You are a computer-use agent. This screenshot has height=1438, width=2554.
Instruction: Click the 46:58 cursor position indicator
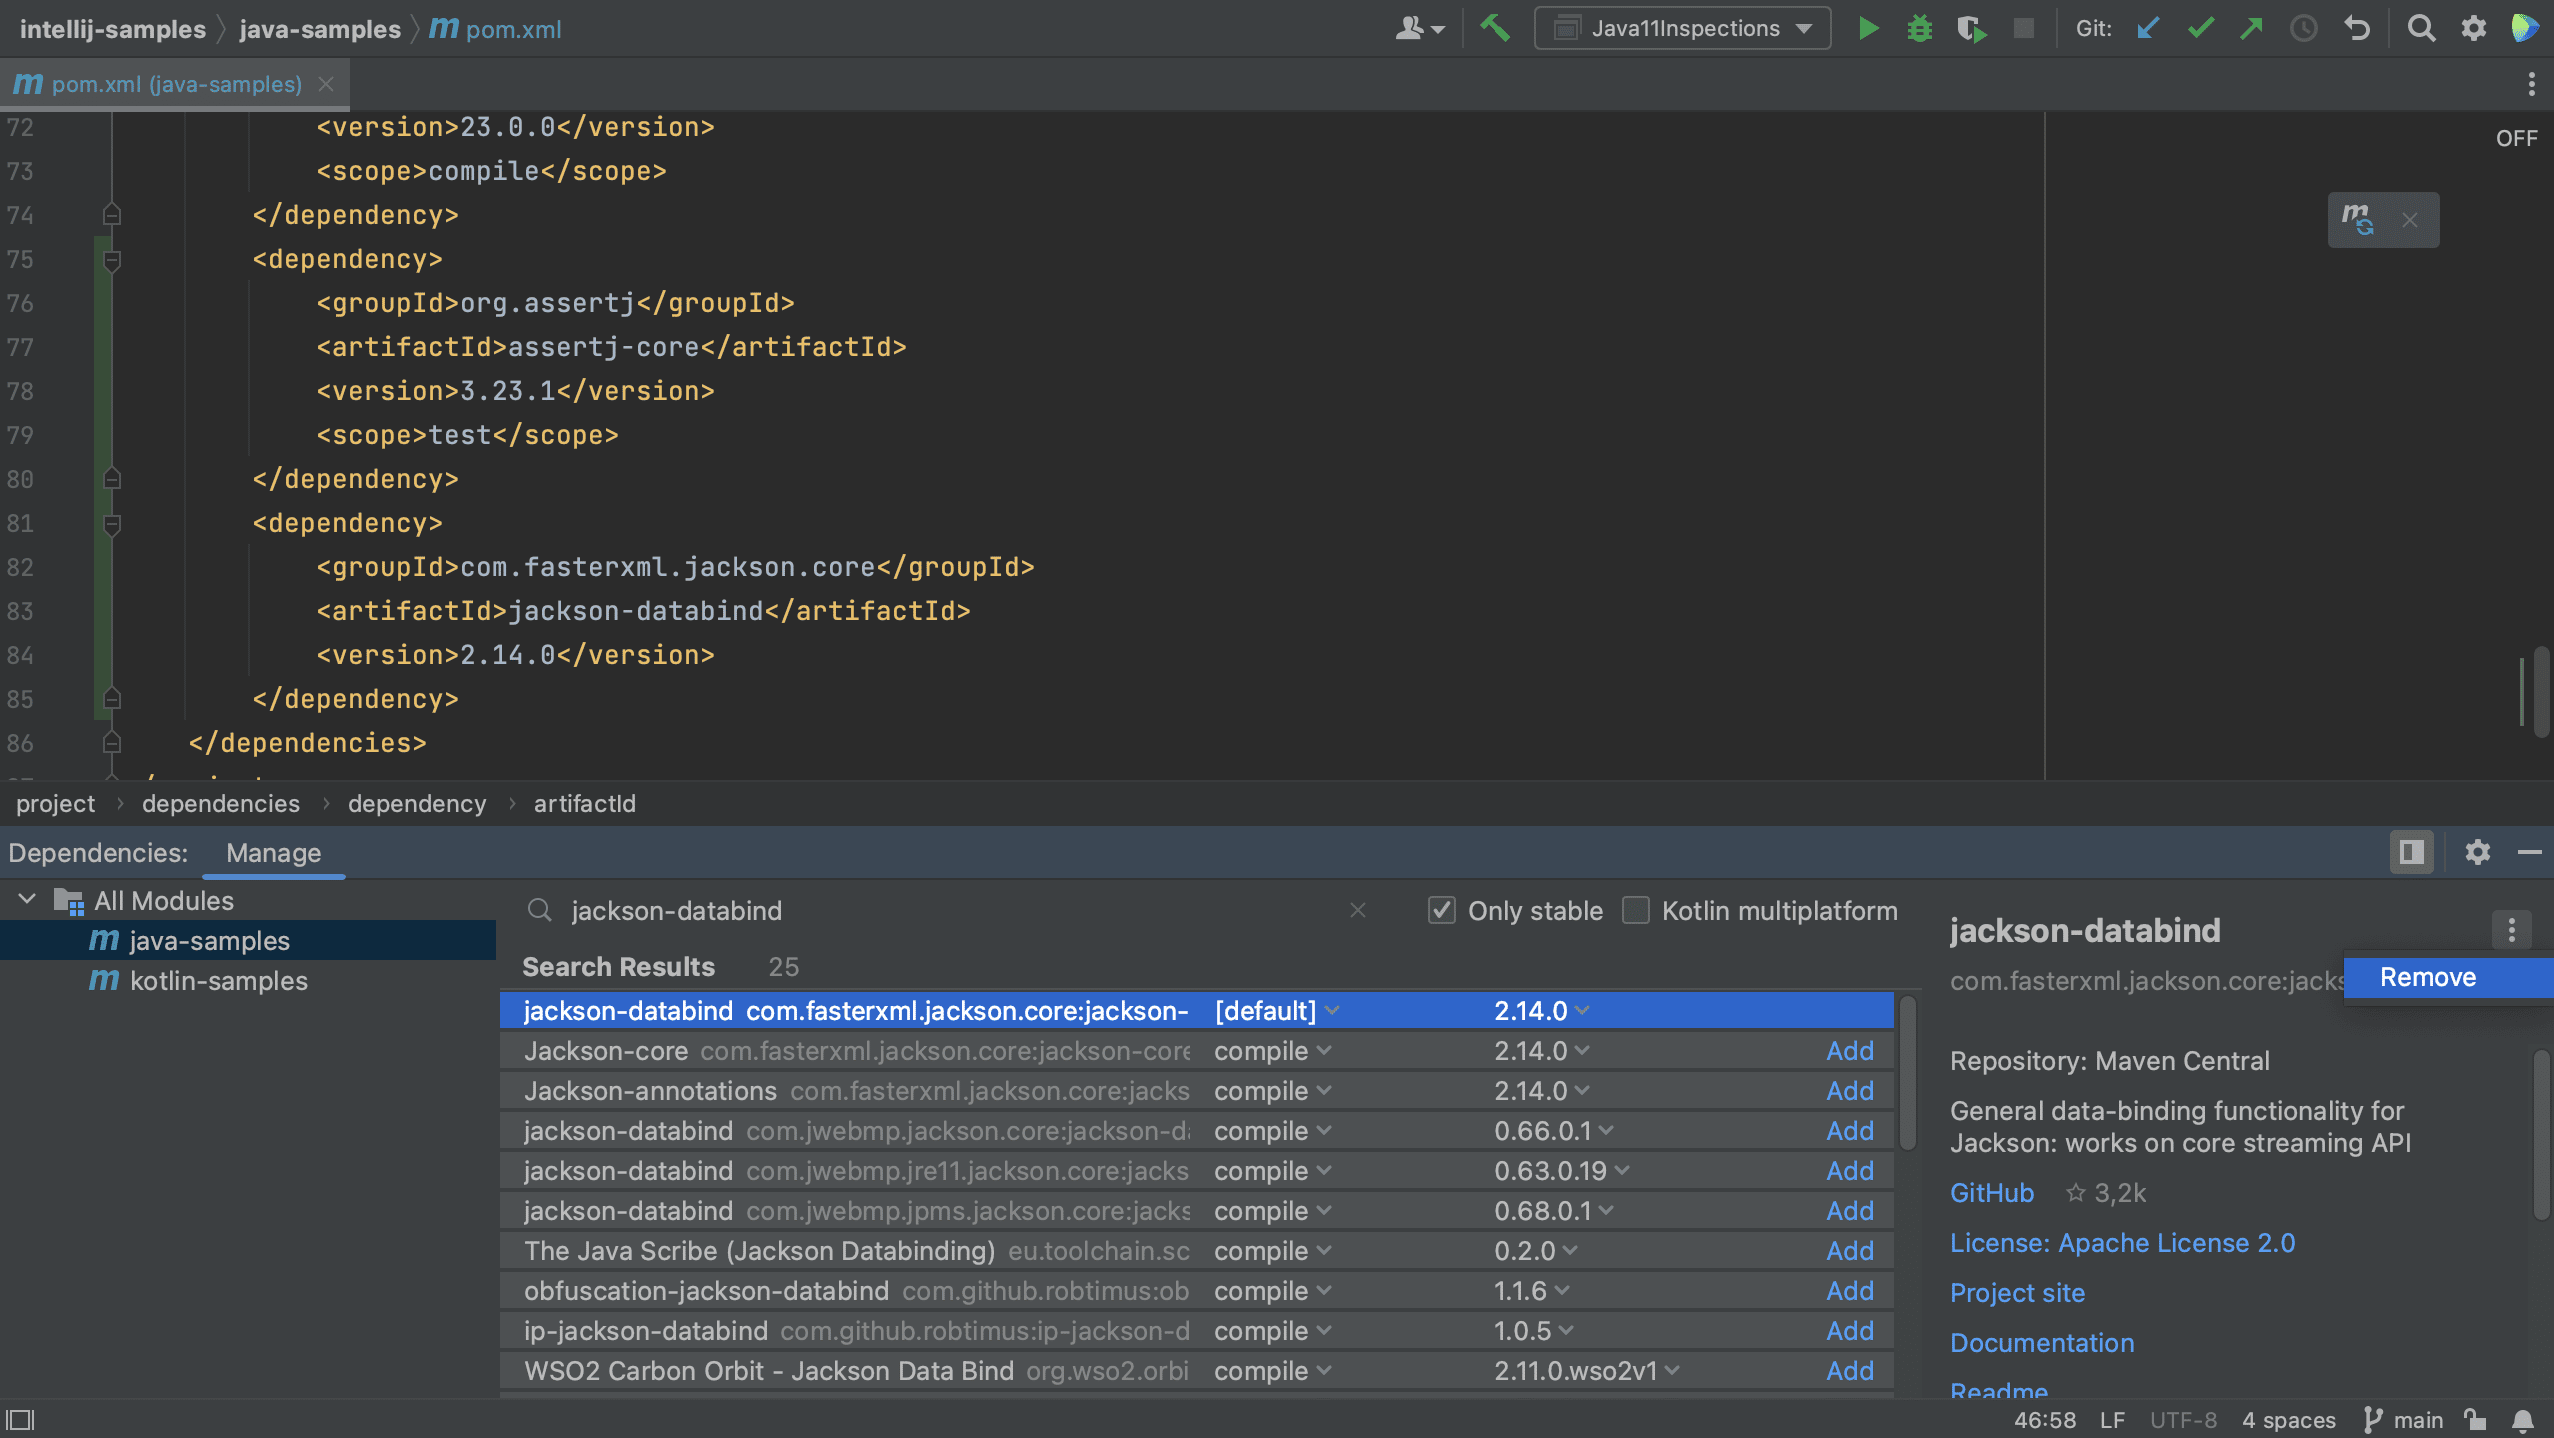(x=2045, y=1420)
